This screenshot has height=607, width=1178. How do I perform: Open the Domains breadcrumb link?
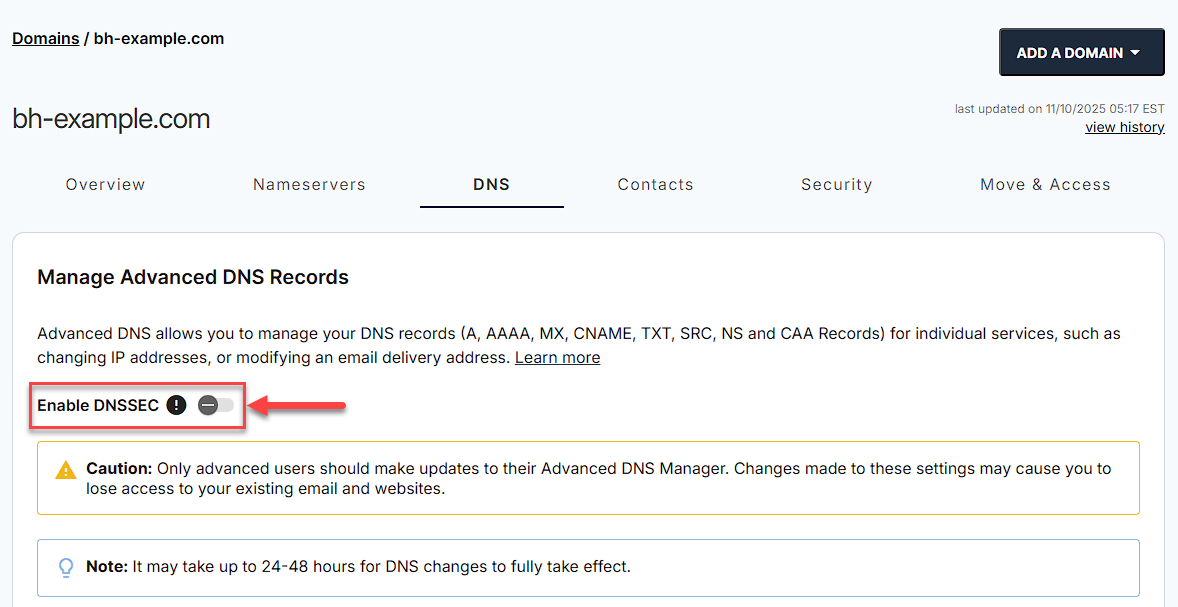click(x=45, y=38)
